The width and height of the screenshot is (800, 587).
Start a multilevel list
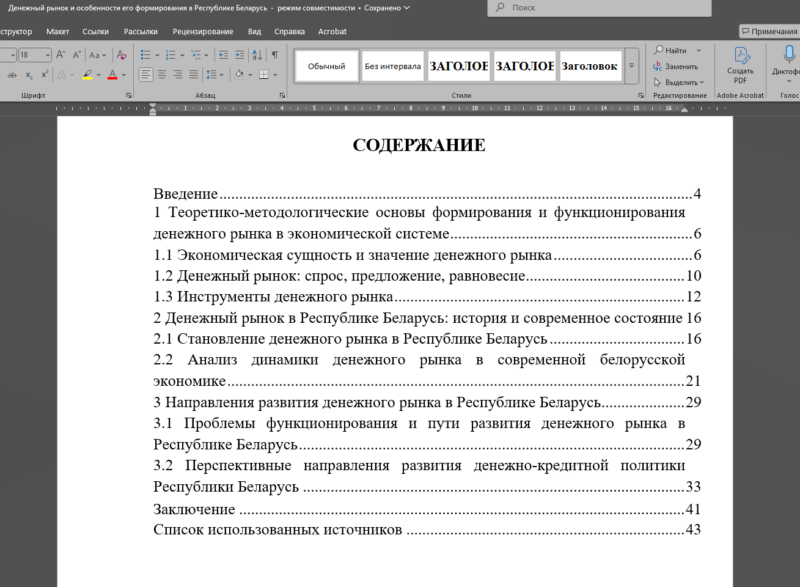click(x=195, y=55)
